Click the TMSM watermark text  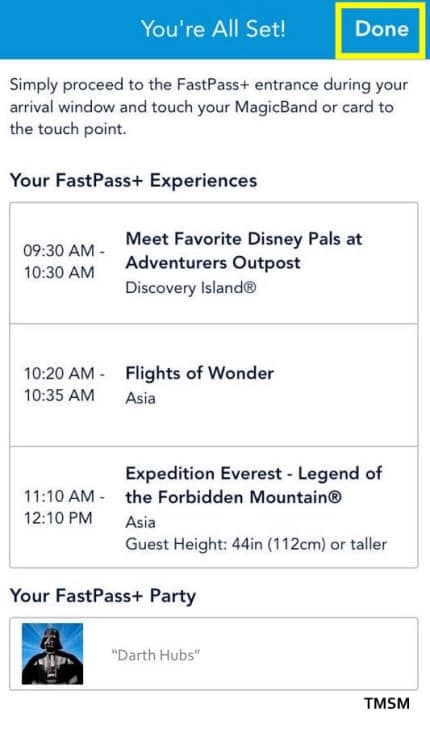tap(387, 703)
